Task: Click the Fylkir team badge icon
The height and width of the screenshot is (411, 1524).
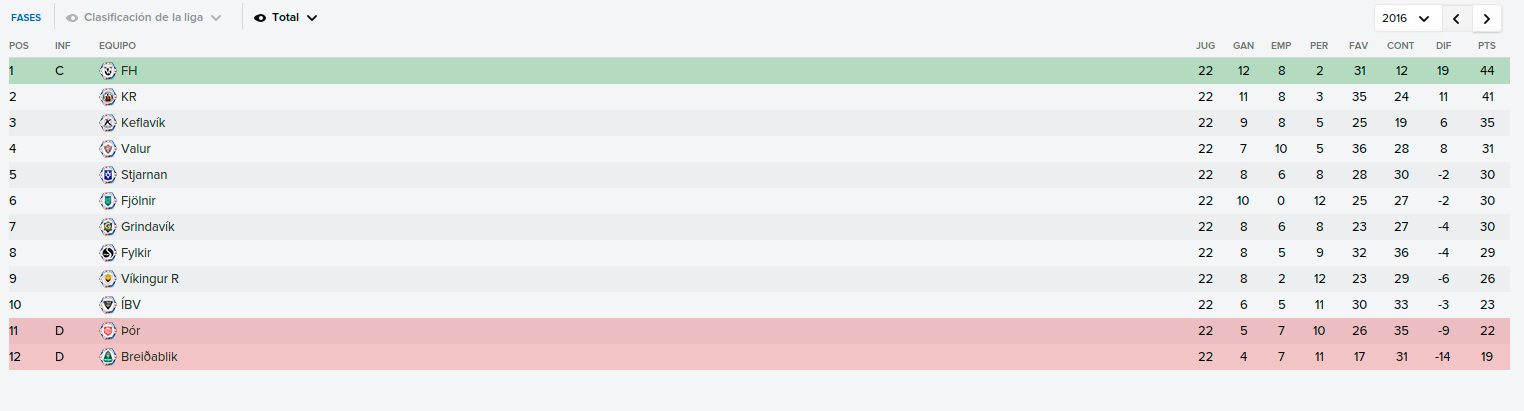Action: pyautogui.click(x=108, y=253)
